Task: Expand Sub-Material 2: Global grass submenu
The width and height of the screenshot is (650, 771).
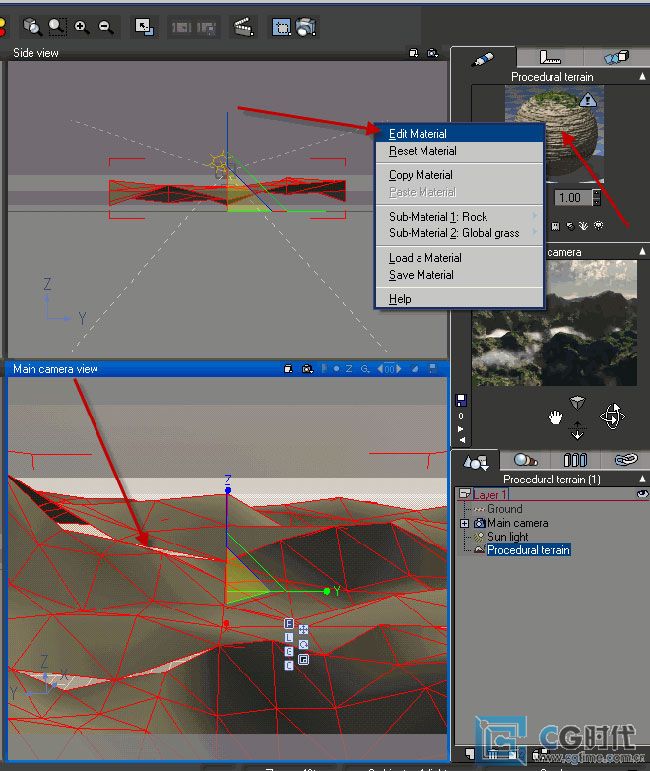Action: pyautogui.click(x=459, y=233)
